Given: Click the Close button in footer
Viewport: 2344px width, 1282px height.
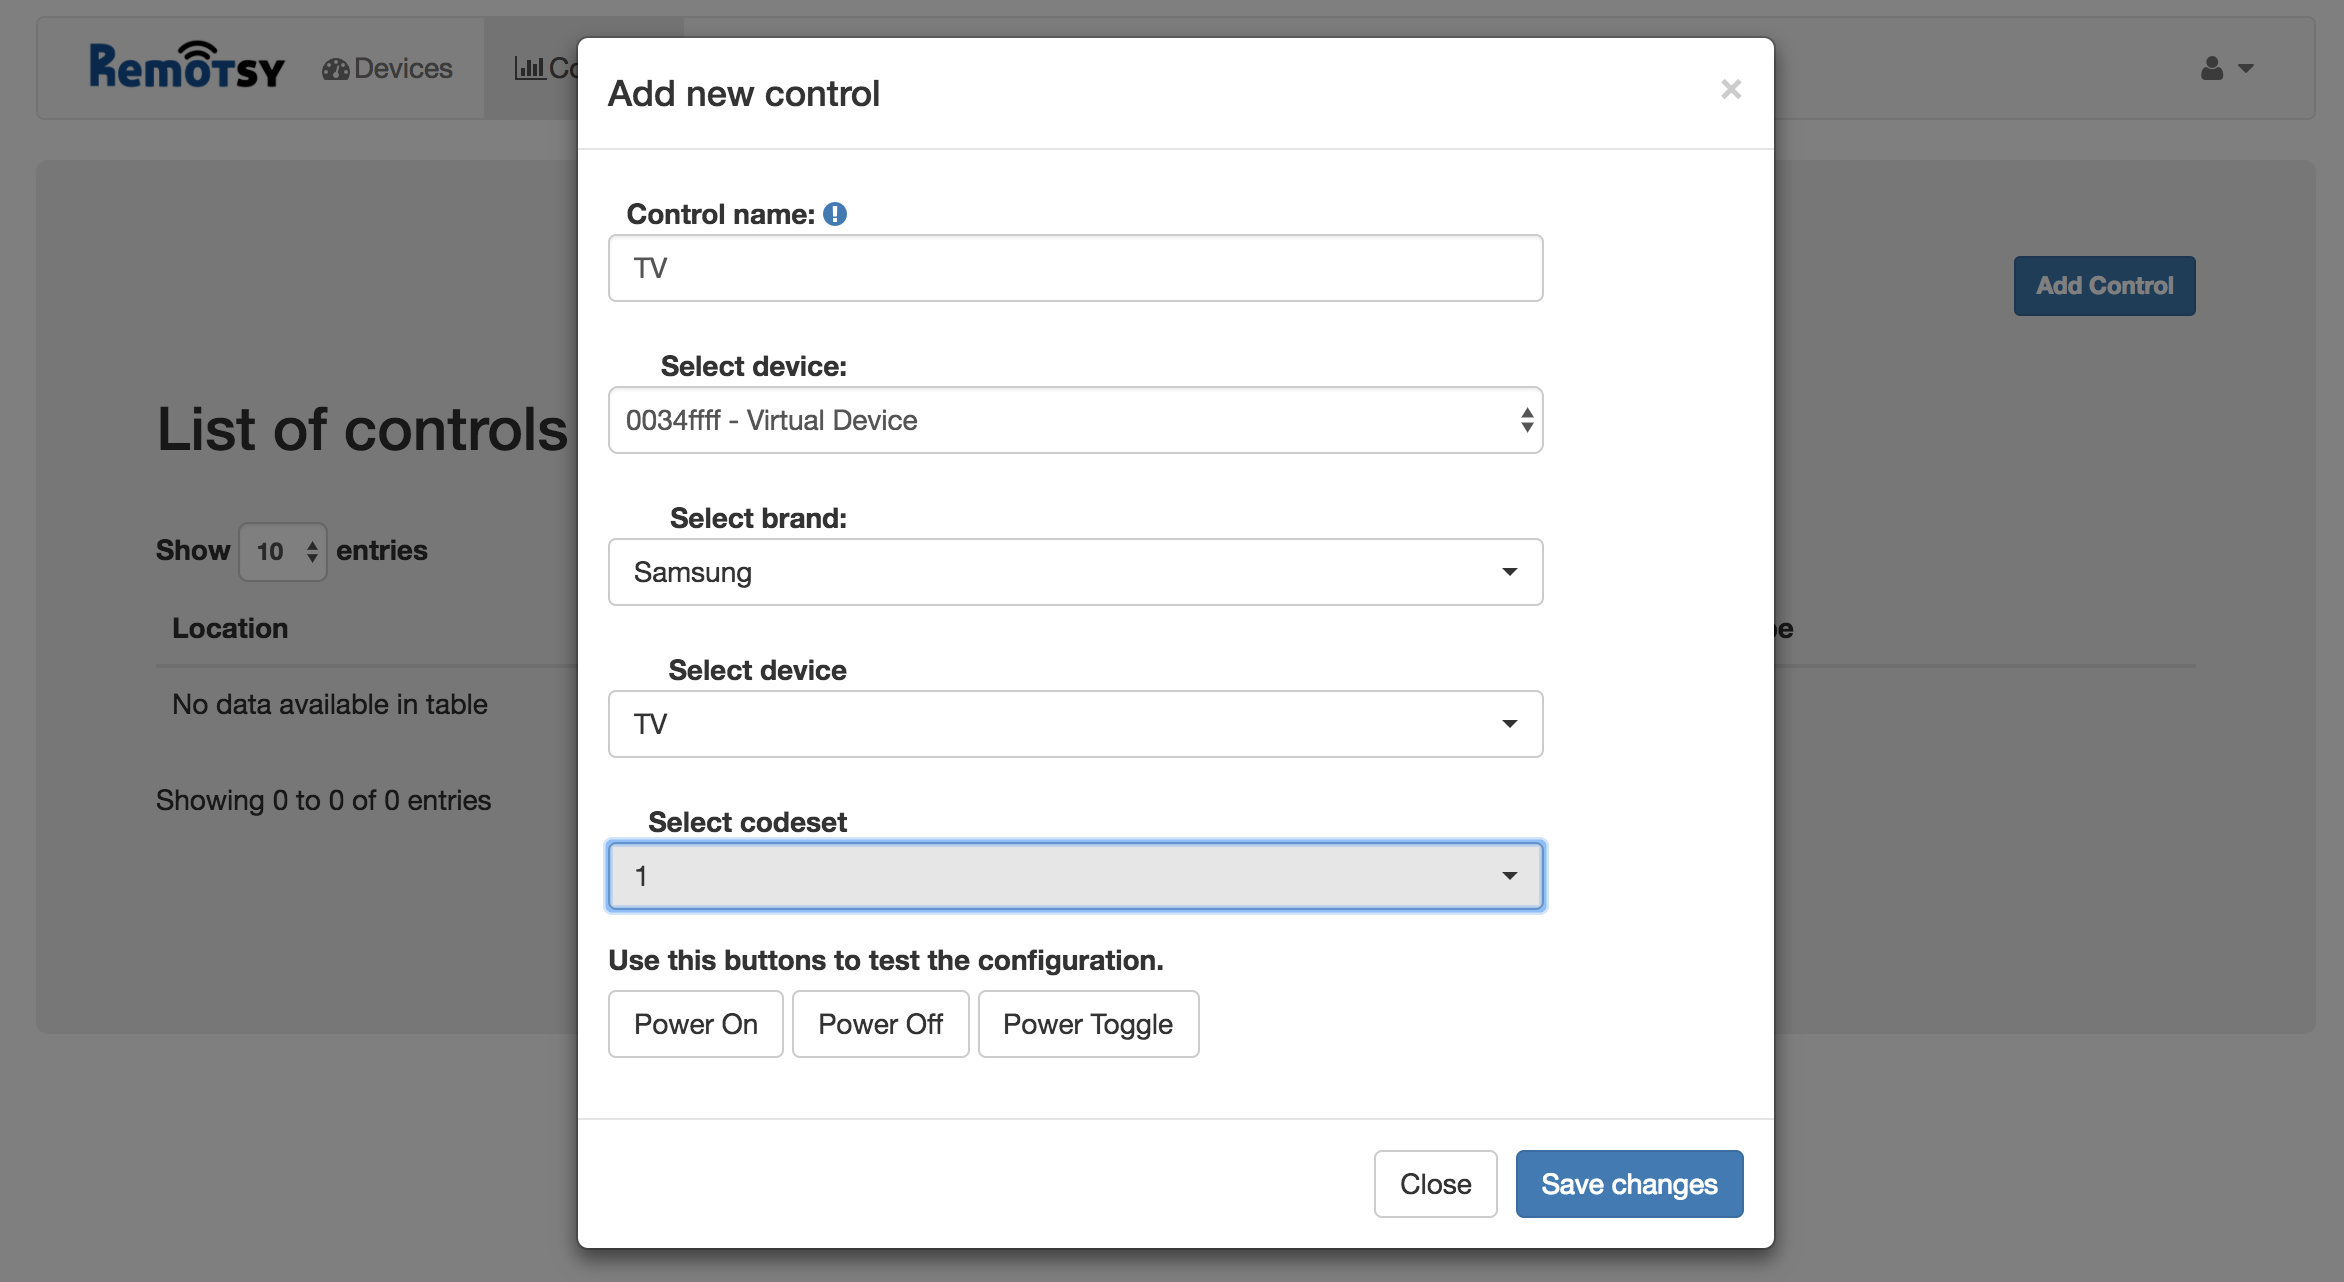Looking at the screenshot, I should point(1435,1184).
